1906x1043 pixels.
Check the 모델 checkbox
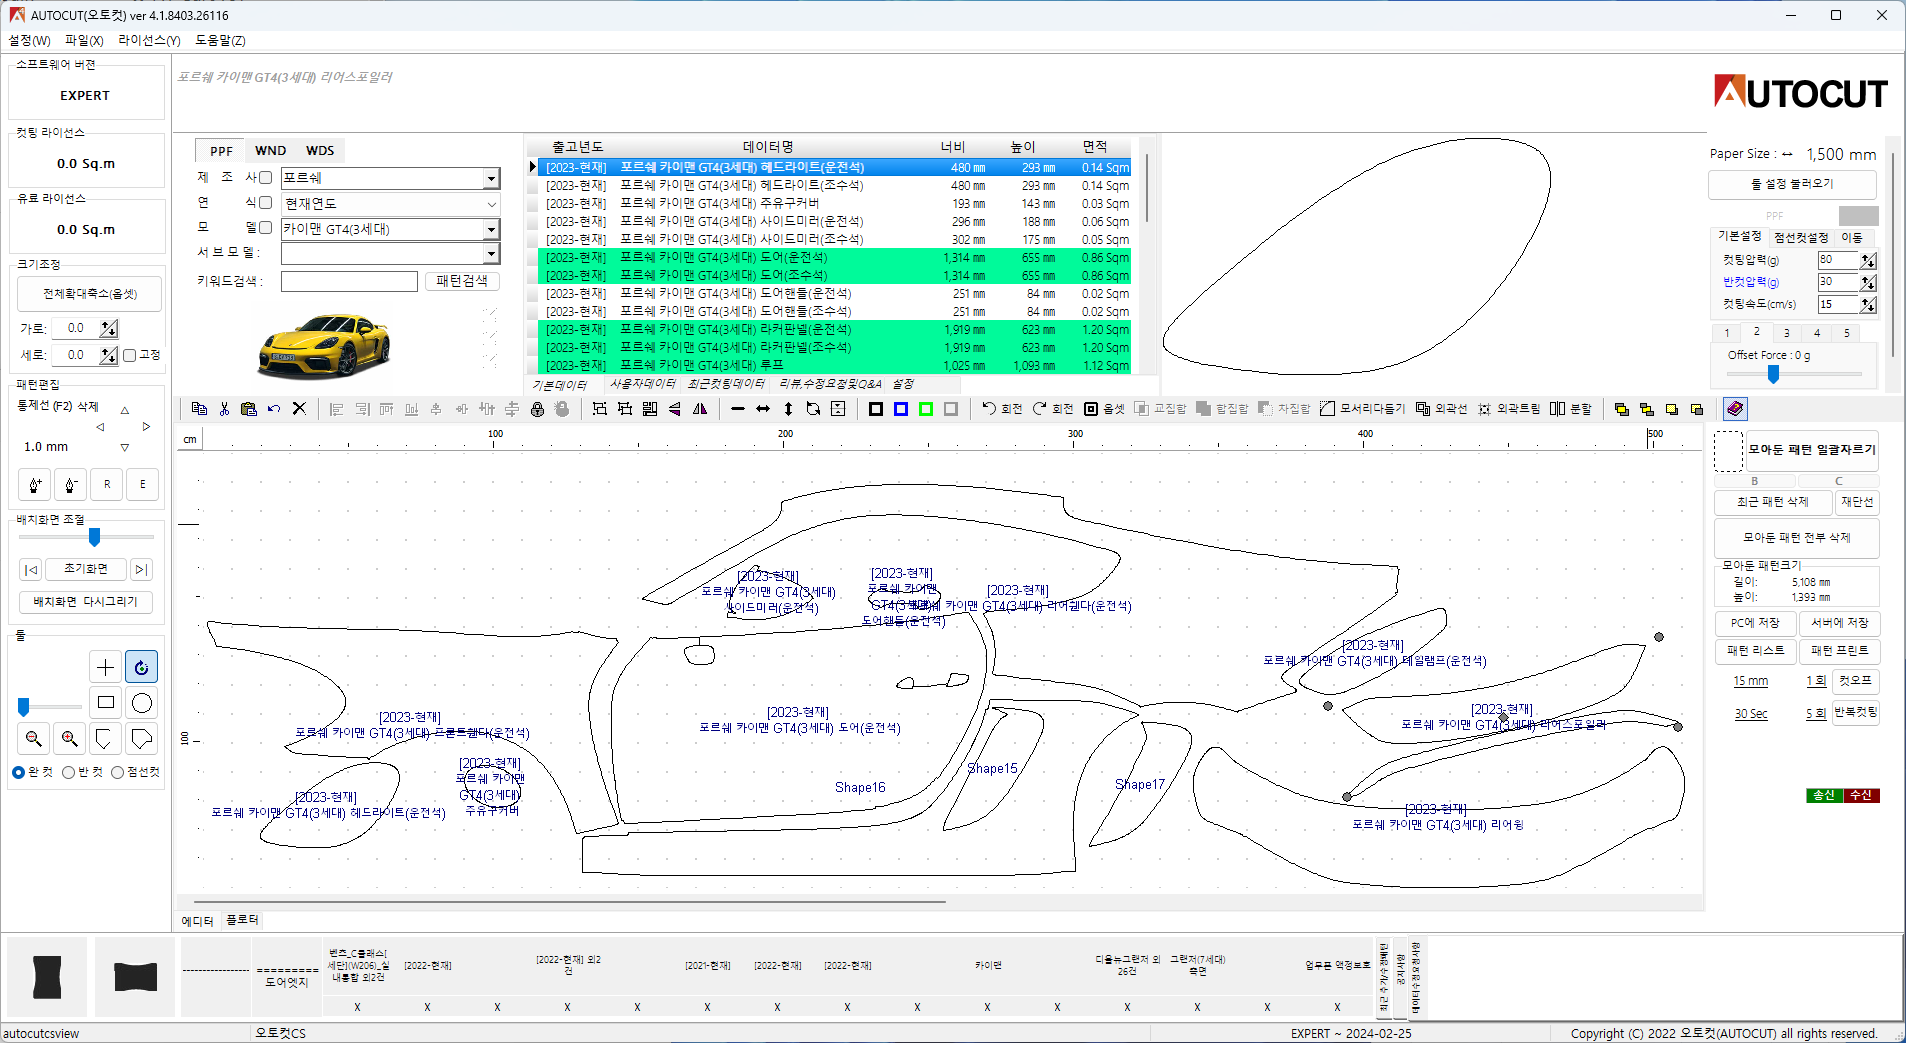click(x=266, y=228)
